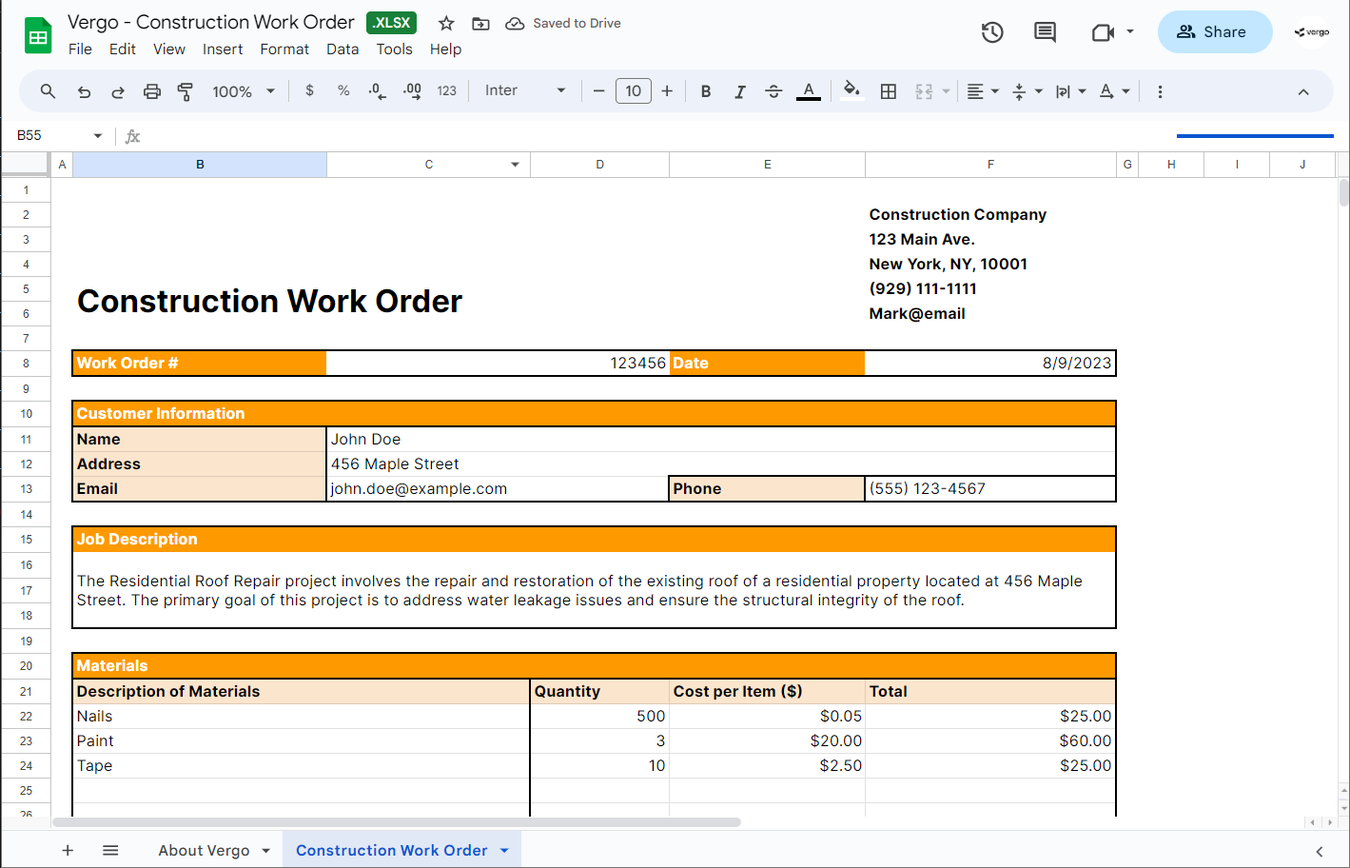Open the Fill color picker
This screenshot has width=1350, height=868.
(851, 91)
